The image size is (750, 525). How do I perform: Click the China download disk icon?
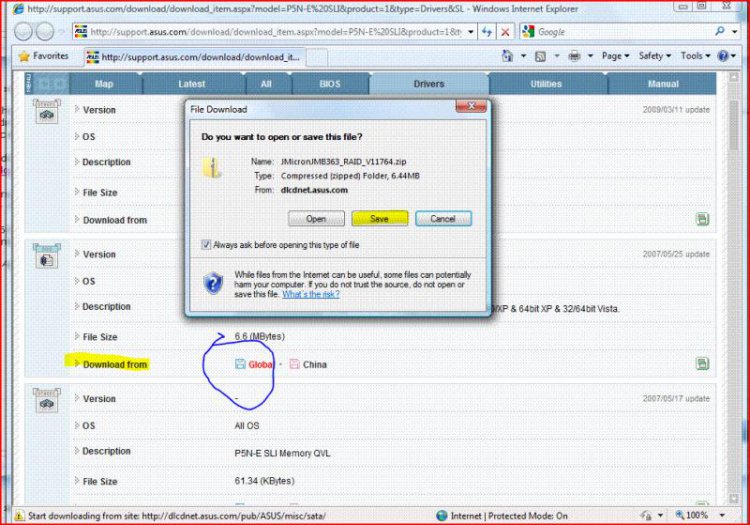pyautogui.click(x=294, y=364)
